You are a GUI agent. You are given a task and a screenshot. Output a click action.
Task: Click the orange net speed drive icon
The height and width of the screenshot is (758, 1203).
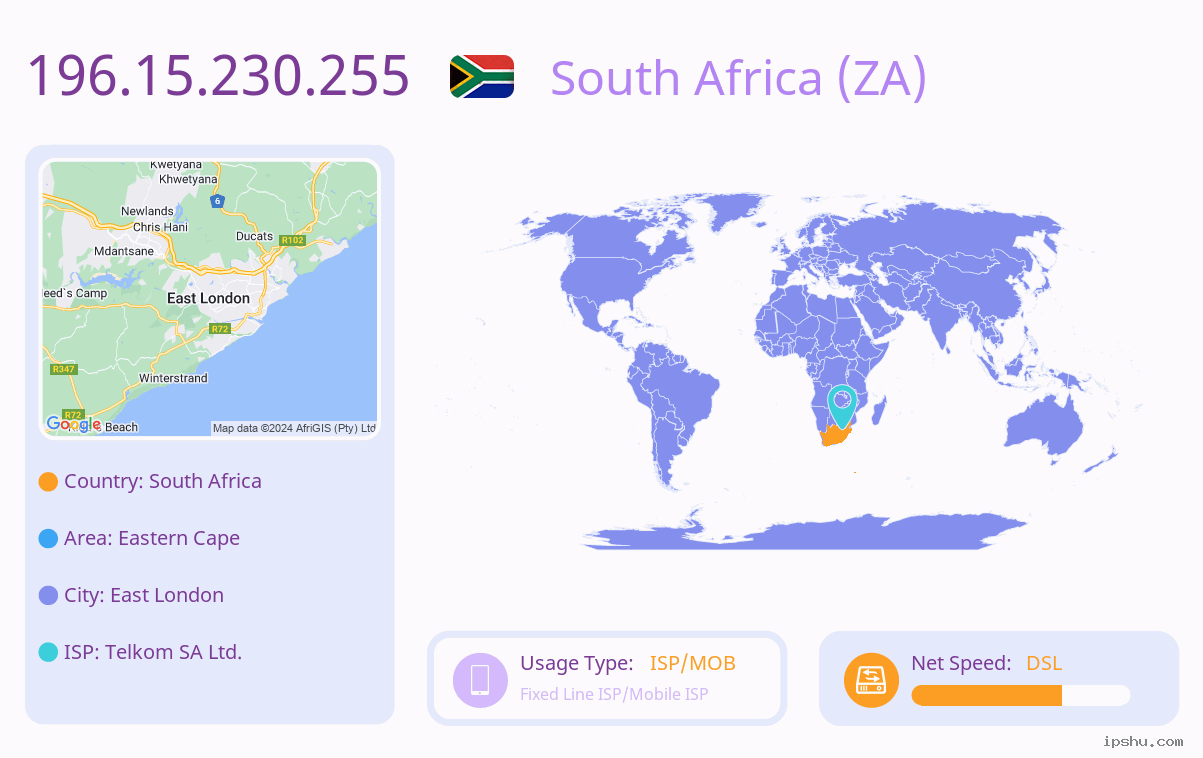click(x=871, y=680)
